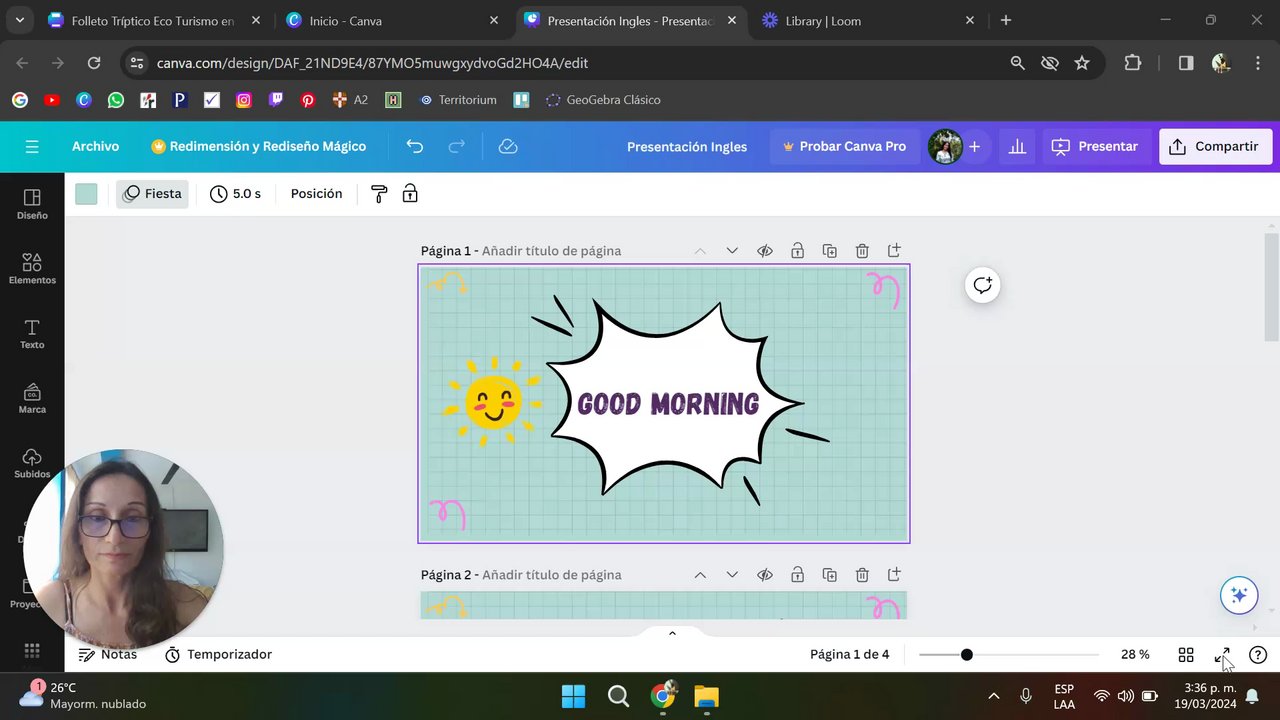Expand the Chrome tab search dropdown
1280x720 pixels.
pos(19,21)
